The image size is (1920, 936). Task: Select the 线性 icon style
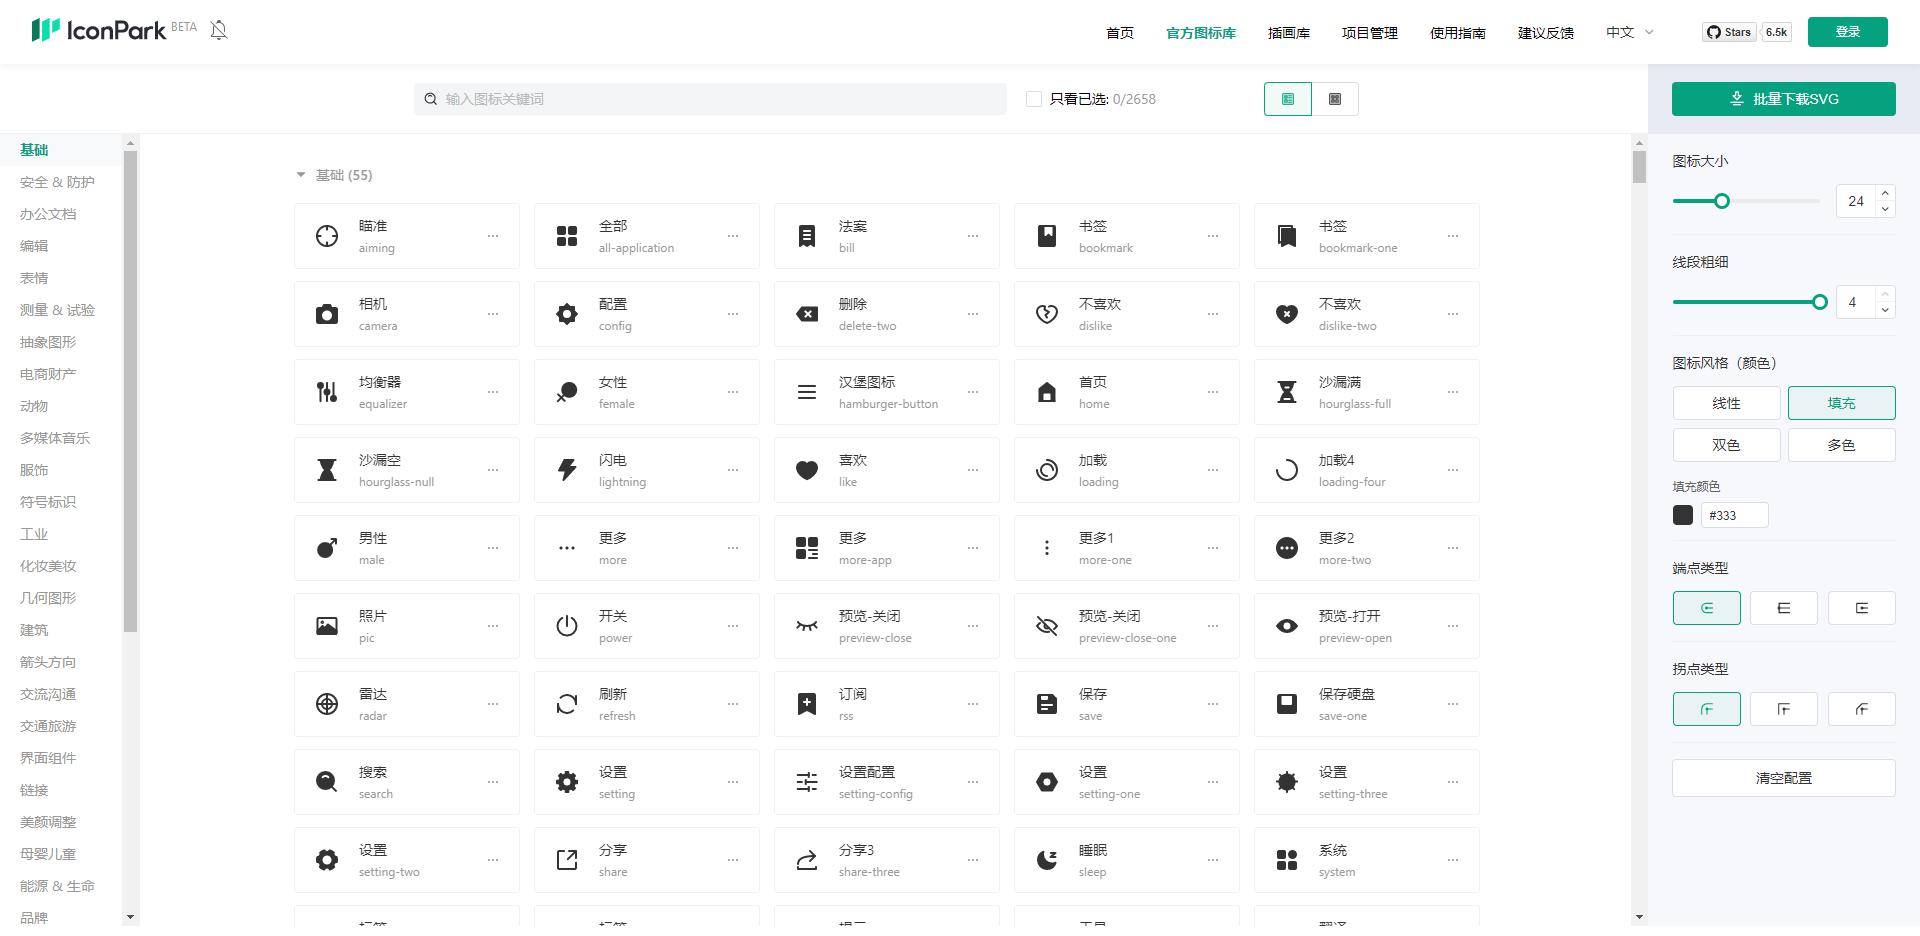[x=1726, y=403]
